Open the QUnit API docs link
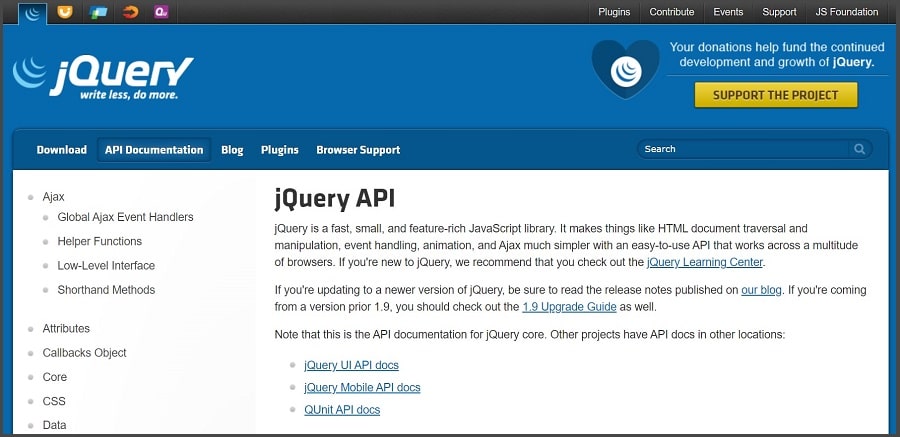900x437 pixels. point(342,410)
